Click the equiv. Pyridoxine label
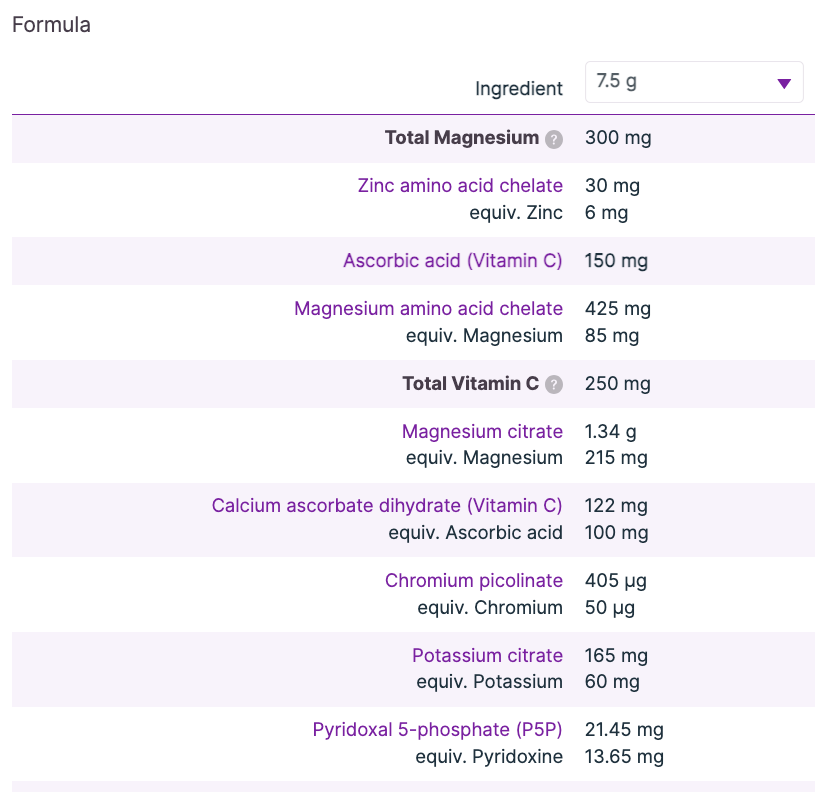The height and width of the screenshot is (792, 828). 489,756
